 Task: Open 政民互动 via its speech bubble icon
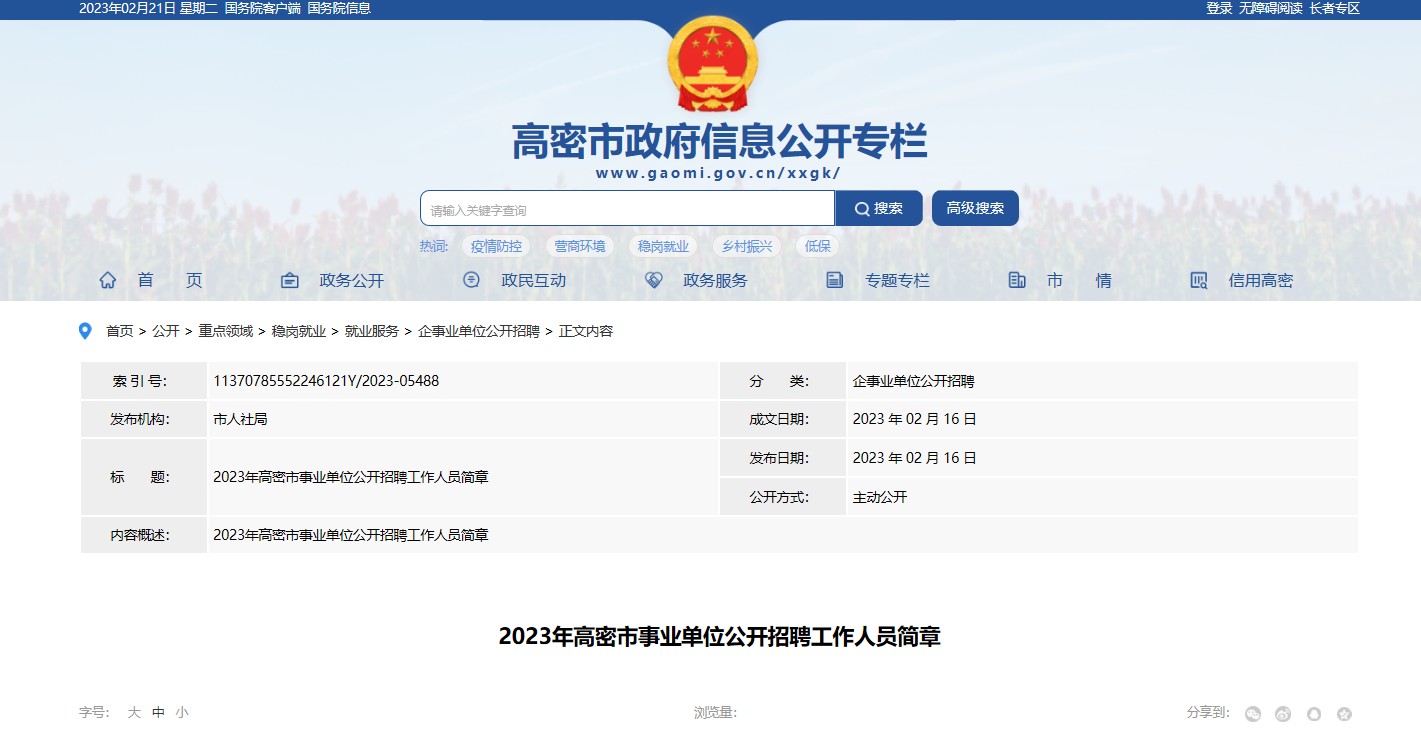point(472,280)
